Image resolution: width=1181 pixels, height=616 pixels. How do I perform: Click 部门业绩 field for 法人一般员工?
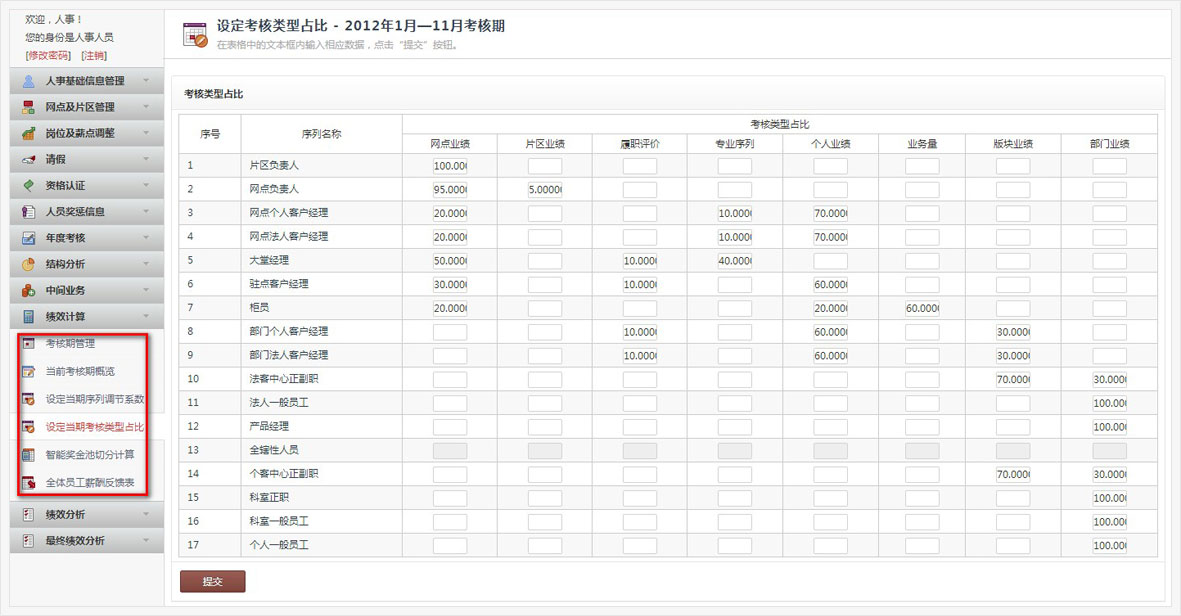(1109, 403)
